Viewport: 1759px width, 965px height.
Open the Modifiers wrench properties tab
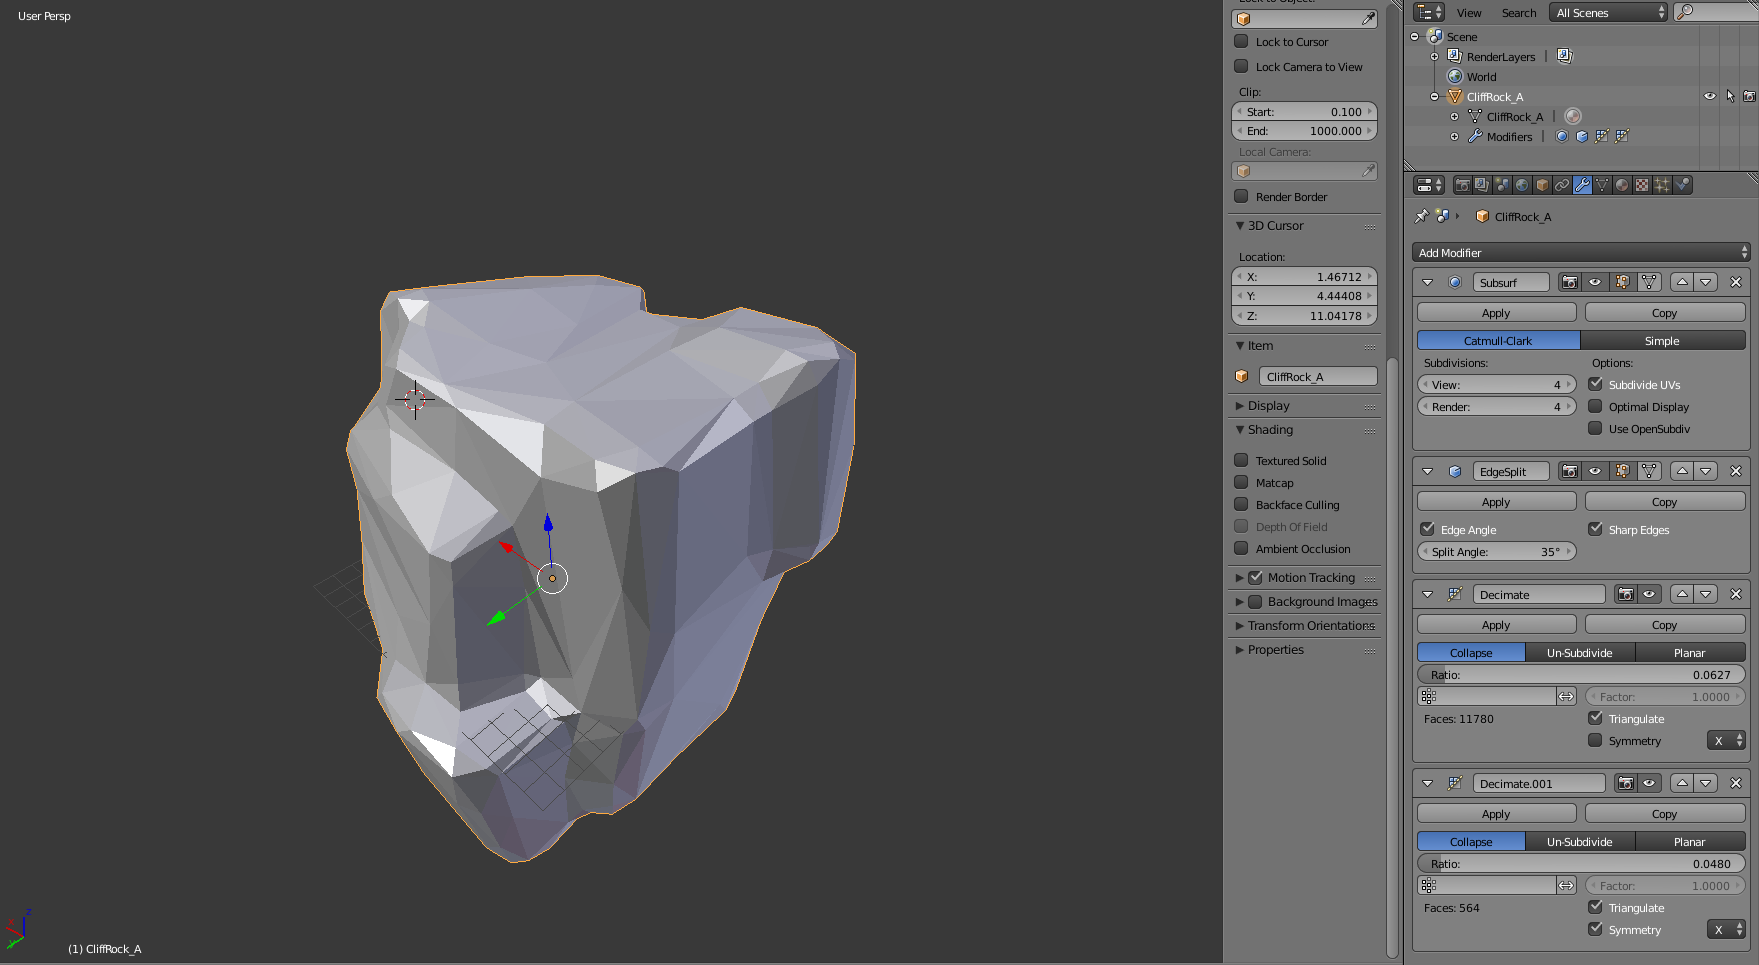tap(1582, 185)
